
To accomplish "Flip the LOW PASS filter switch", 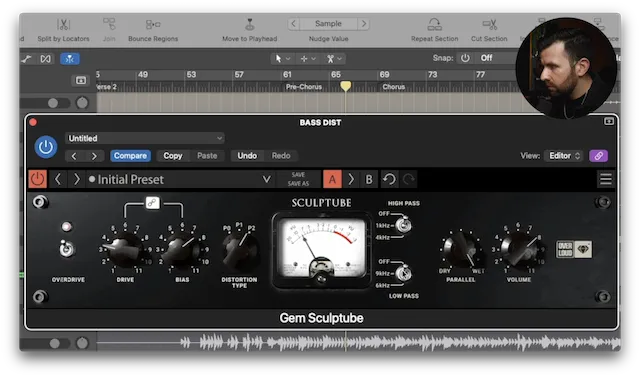I will tap(403, 273).
